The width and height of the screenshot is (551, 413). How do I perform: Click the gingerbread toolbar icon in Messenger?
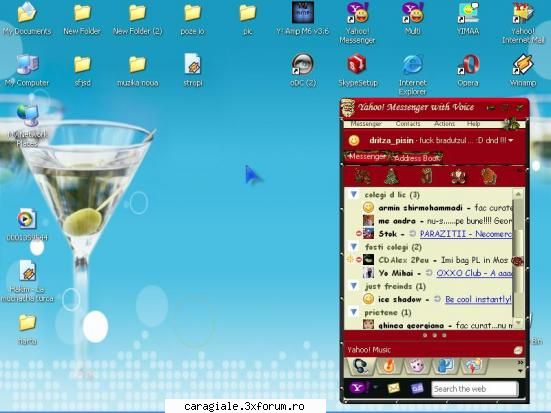click(488, 176)
